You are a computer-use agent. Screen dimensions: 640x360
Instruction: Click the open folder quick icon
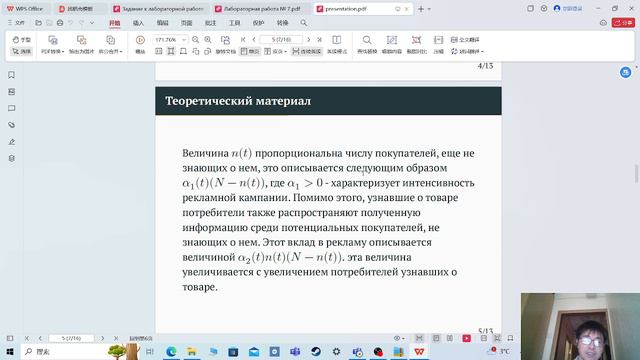[x=38, y=23]
